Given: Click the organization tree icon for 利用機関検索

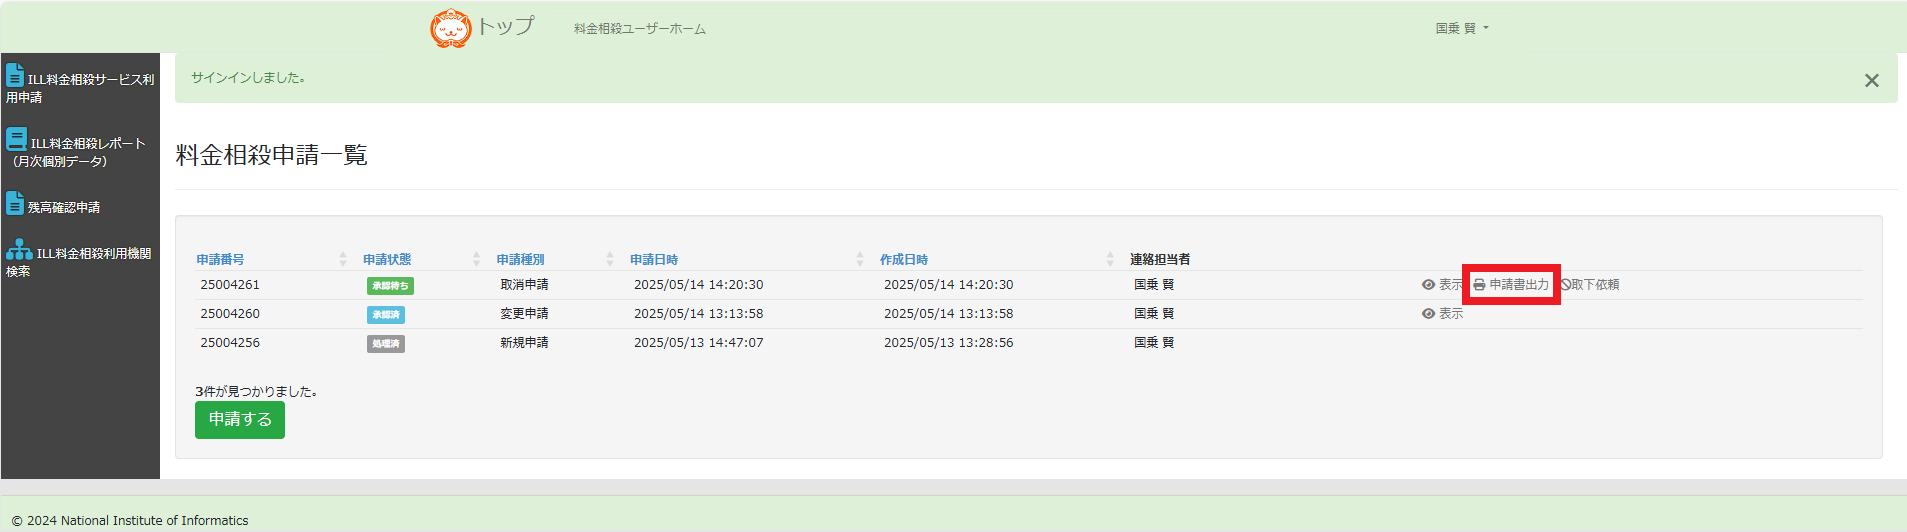Looking at the screenshot, I should coord(19,249).
